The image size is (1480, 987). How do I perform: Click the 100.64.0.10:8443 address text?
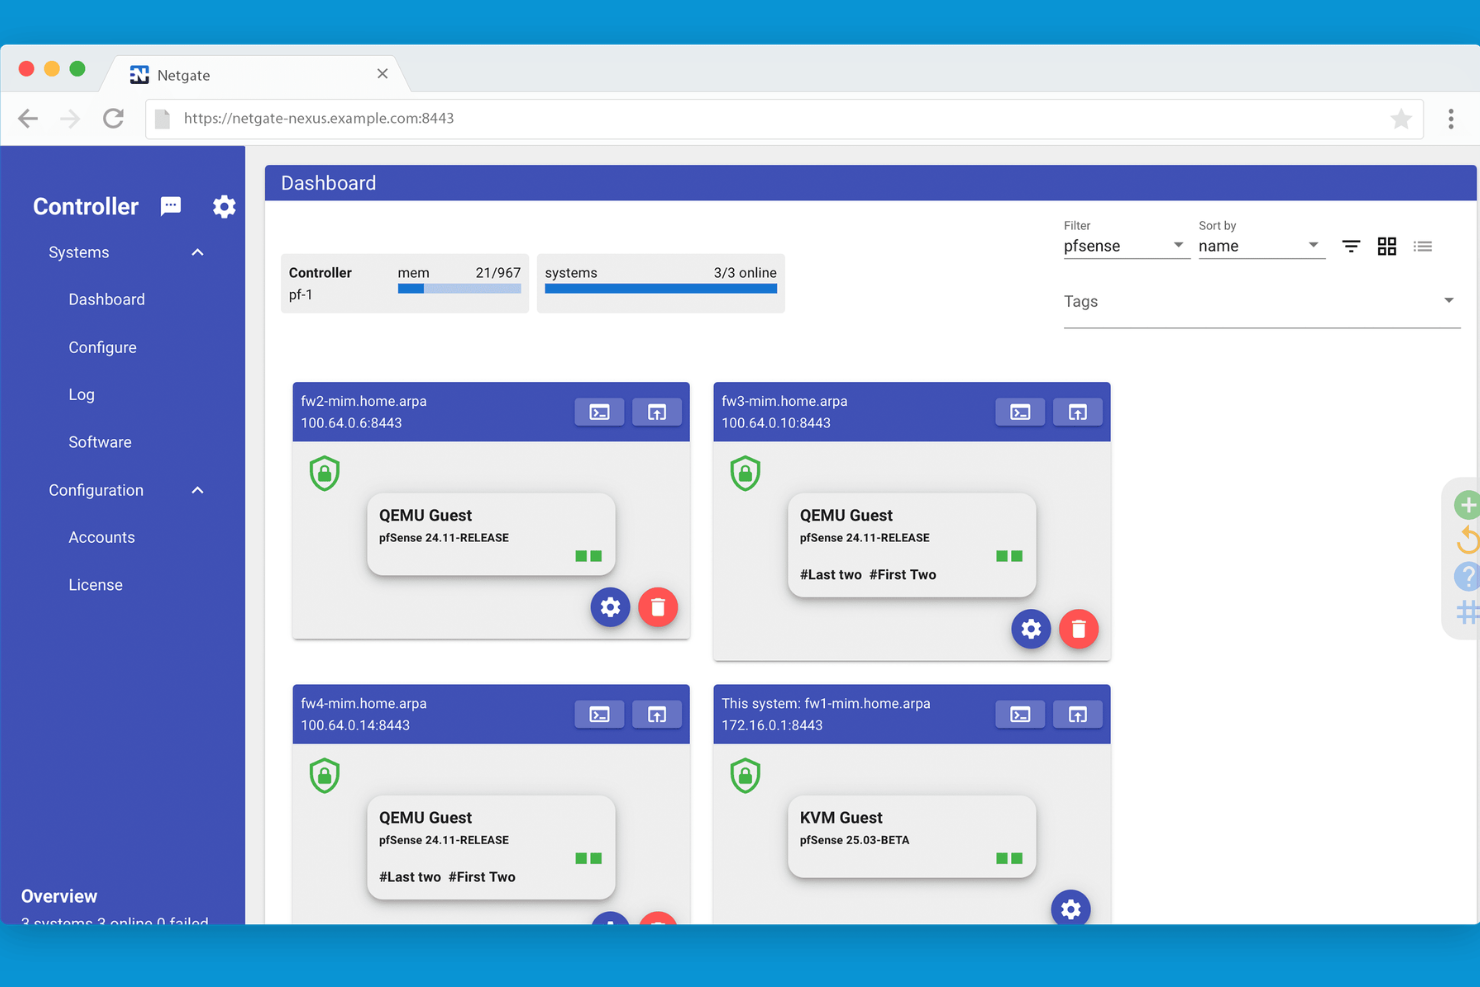(x=776, y=423)
